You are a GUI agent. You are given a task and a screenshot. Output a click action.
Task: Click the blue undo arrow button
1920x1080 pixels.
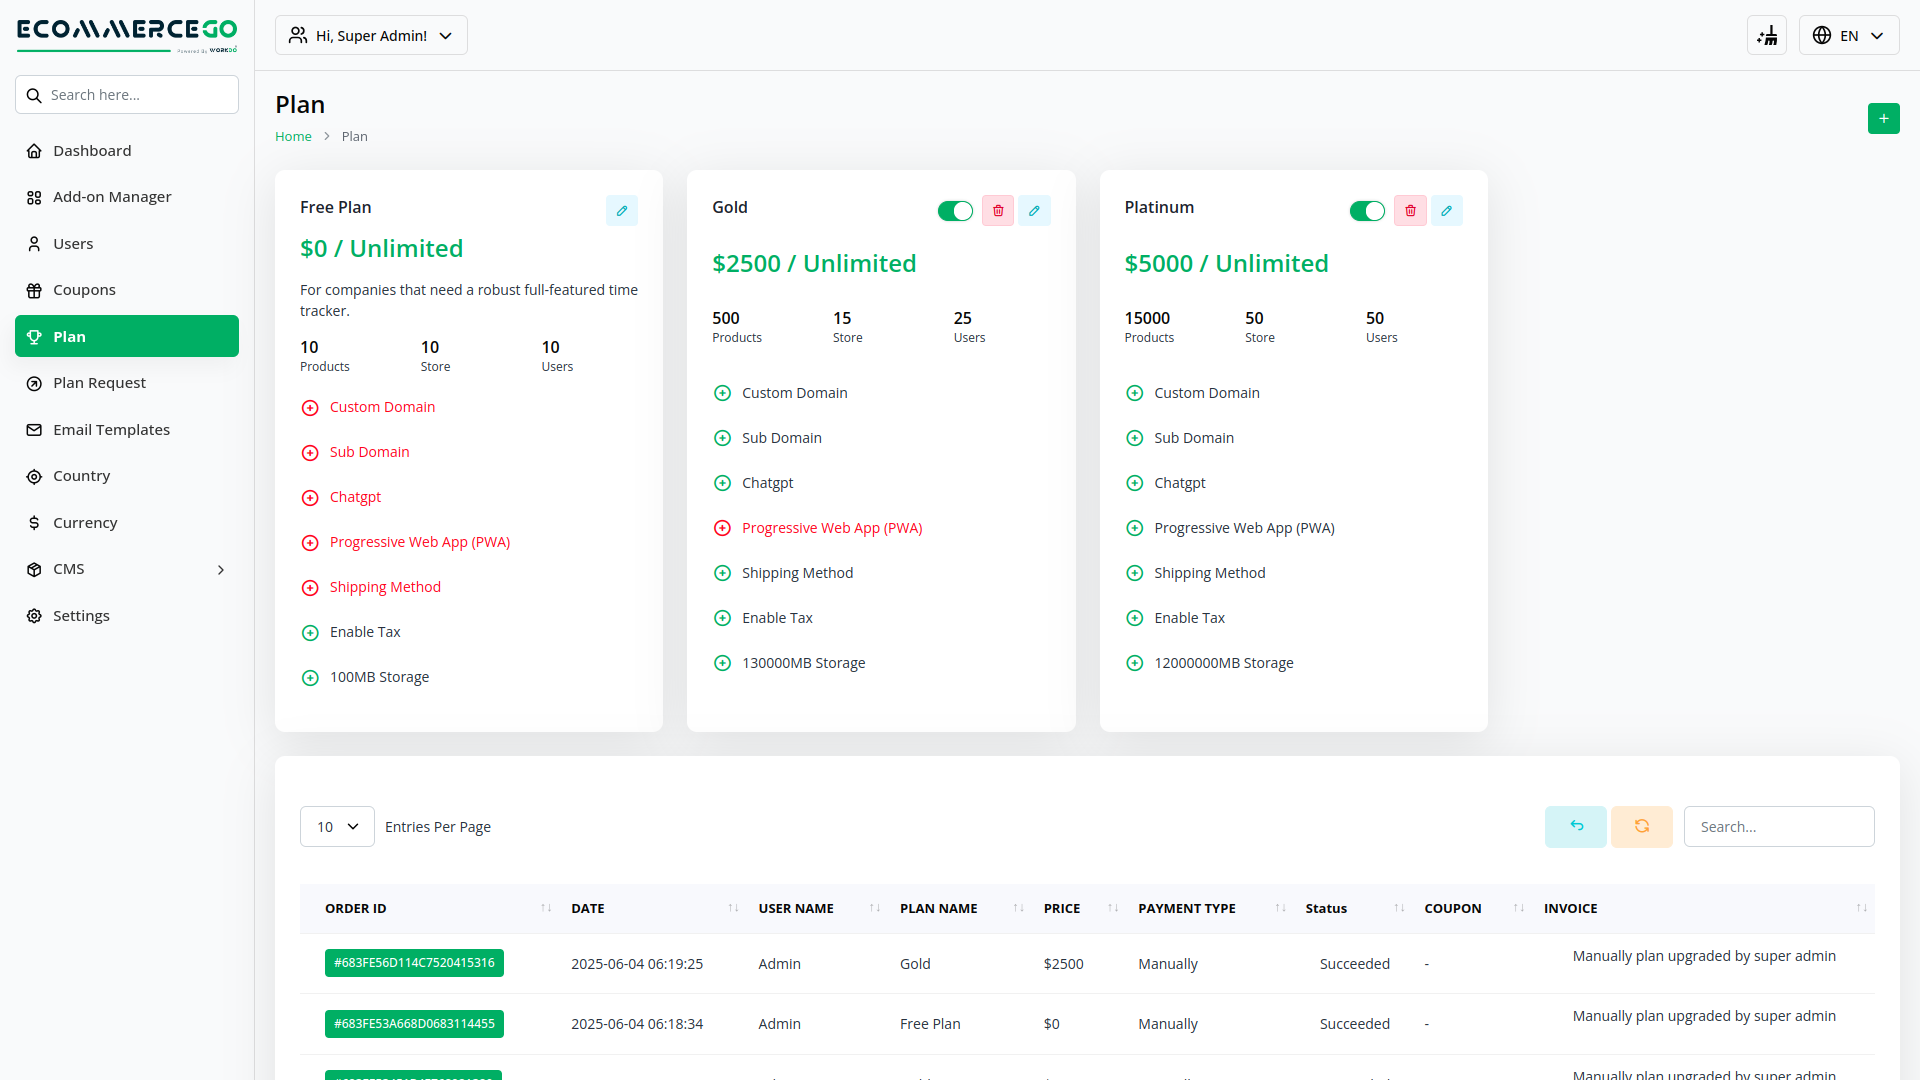1576,827
